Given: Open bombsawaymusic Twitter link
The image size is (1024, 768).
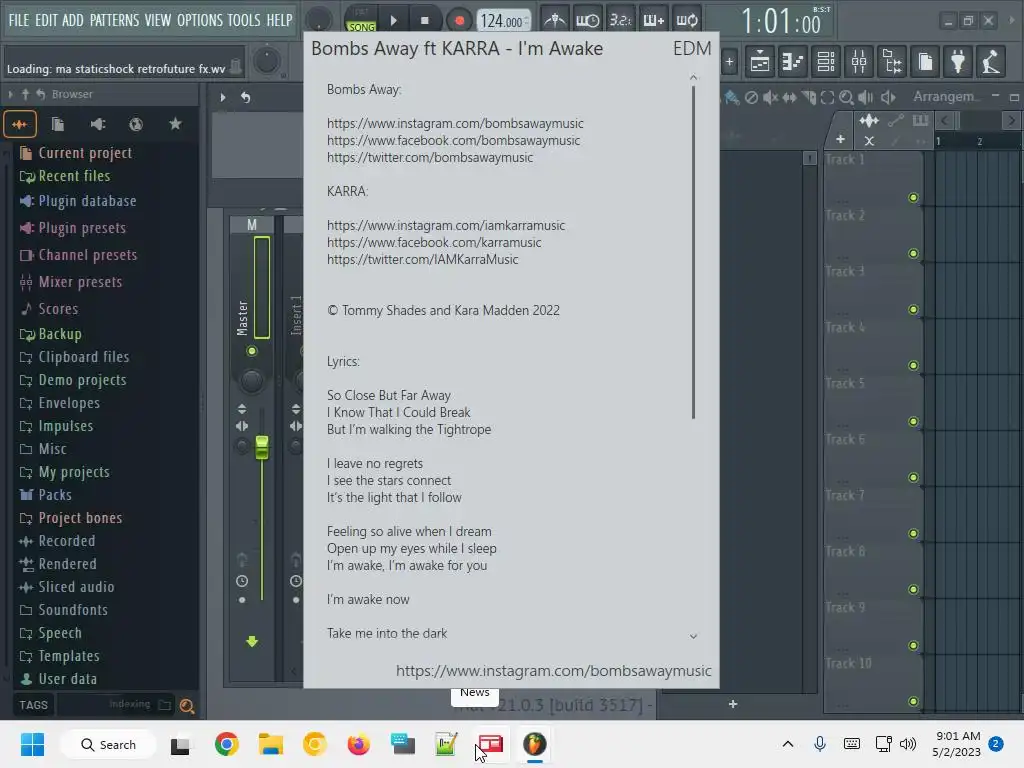Looking at the screenshot, I should [430, 157].
